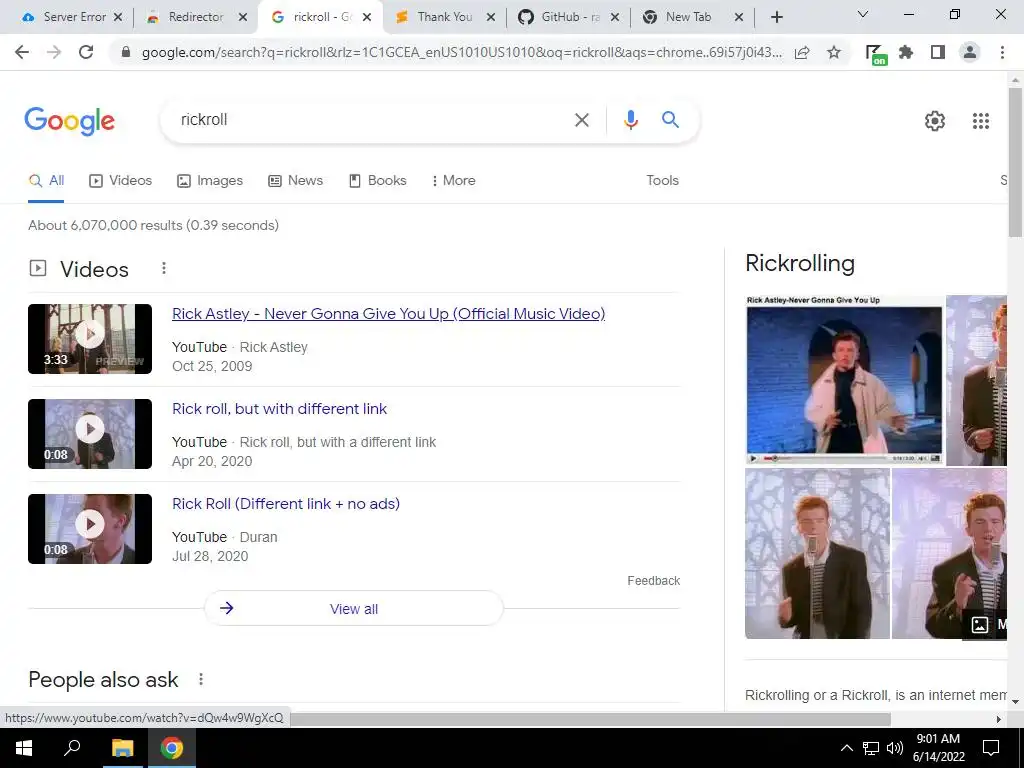Click the right arrow of horizontal scrollbar
The height and width of the screenshot is (768, 1024).
click(x=999, y=719)
